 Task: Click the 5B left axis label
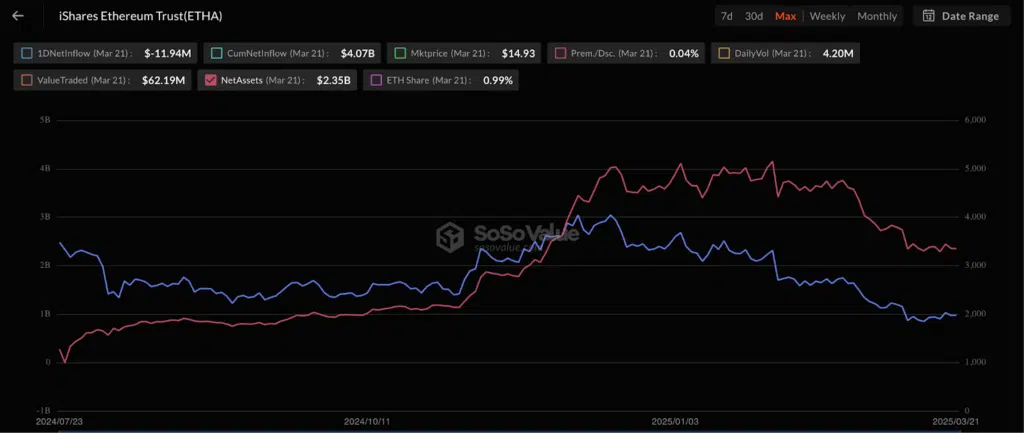tap(46, 120)
